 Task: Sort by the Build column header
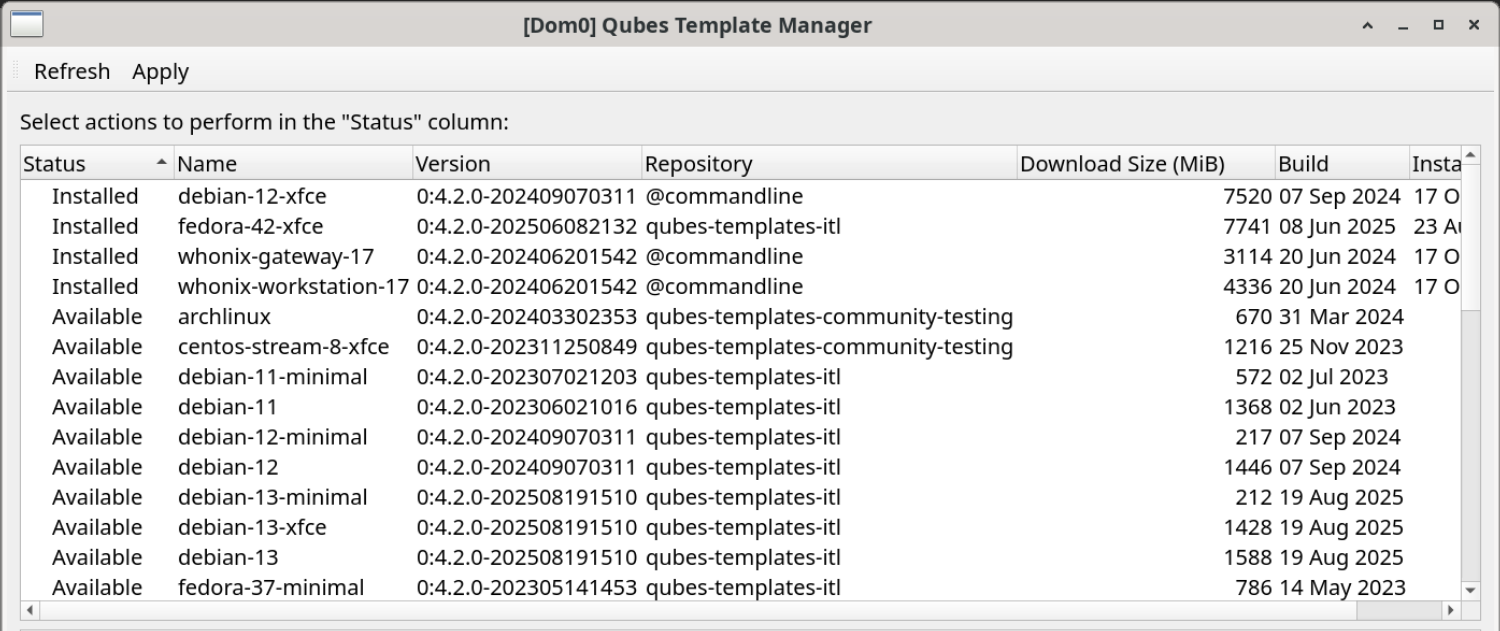click(1340, 163)
